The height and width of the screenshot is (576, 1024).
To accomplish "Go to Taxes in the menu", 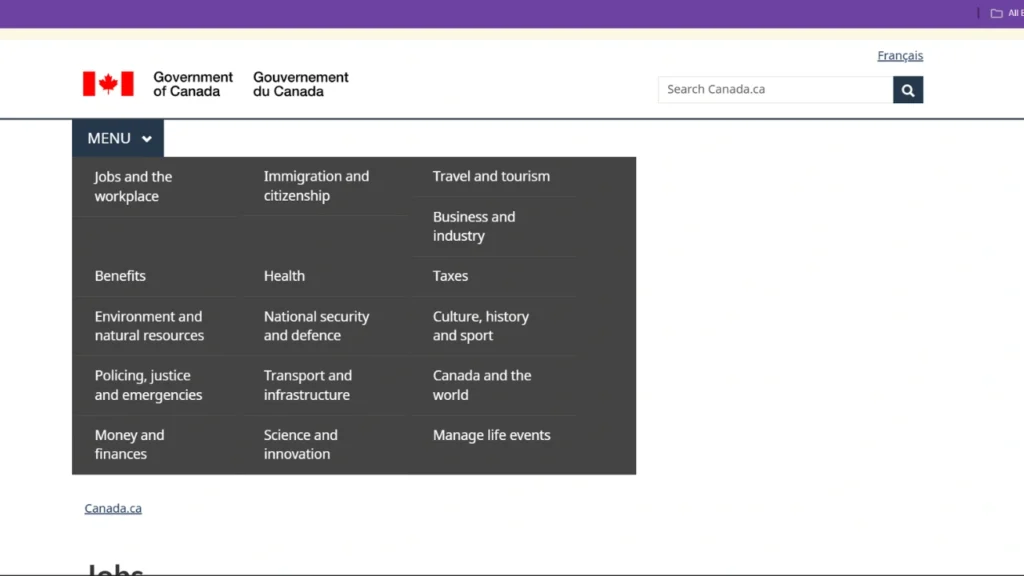I will [x=450, y=276].
